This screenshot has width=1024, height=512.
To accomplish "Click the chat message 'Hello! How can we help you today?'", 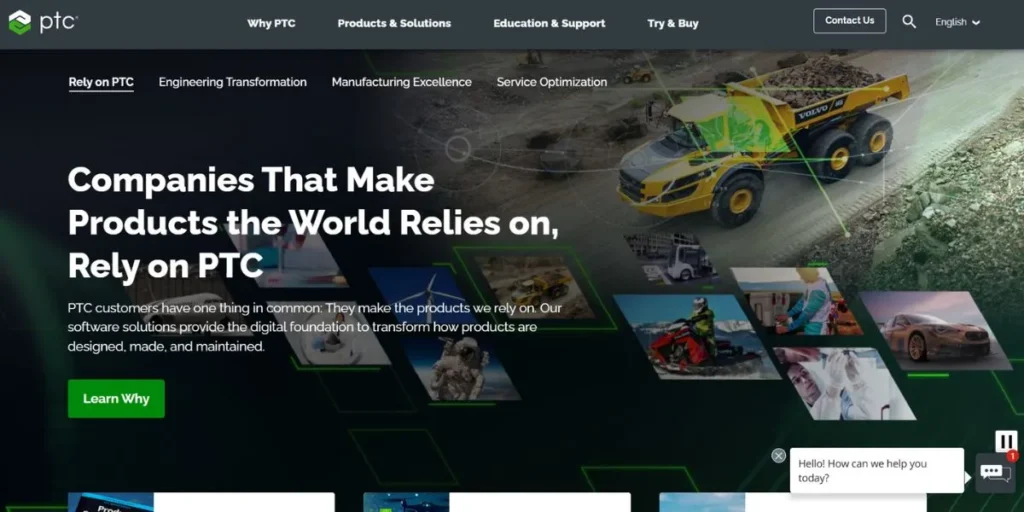I will click(876, 470).
